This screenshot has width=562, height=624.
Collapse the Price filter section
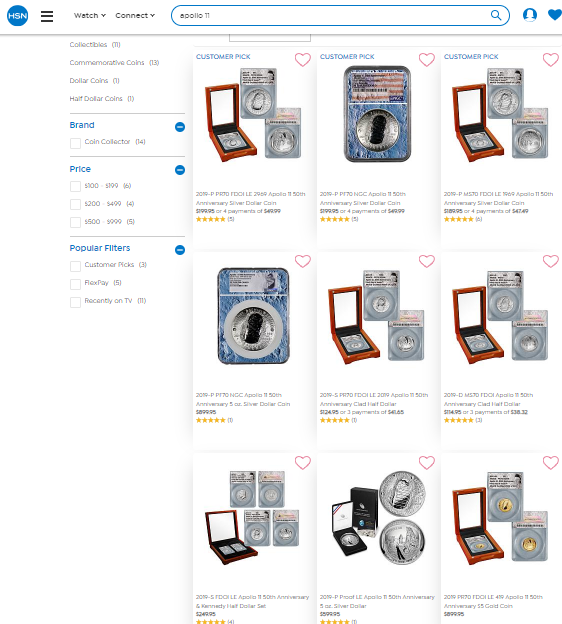(x=180, y=170)
